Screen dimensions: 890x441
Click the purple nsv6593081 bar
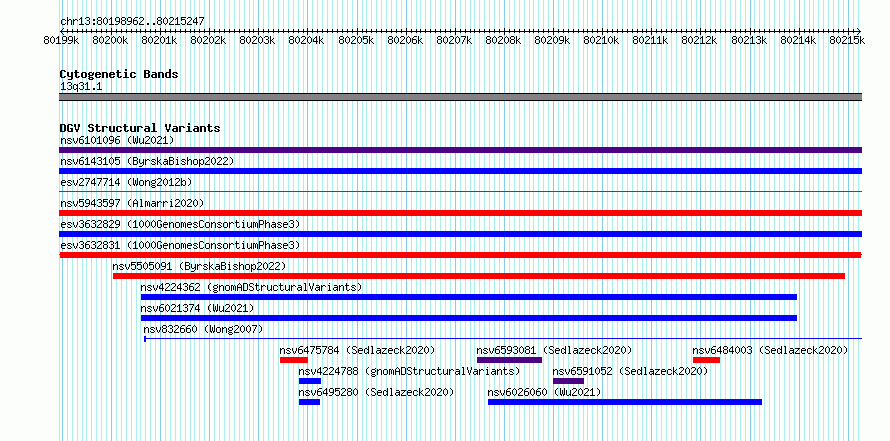[509, 360]
